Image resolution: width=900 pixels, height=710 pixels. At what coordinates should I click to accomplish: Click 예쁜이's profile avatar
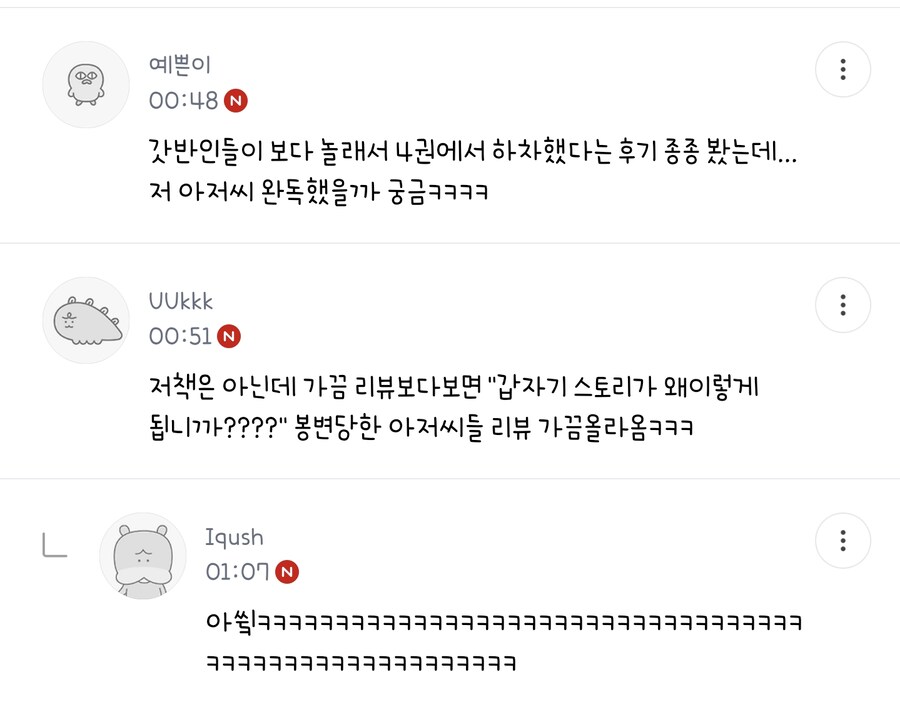coord(85,84)
